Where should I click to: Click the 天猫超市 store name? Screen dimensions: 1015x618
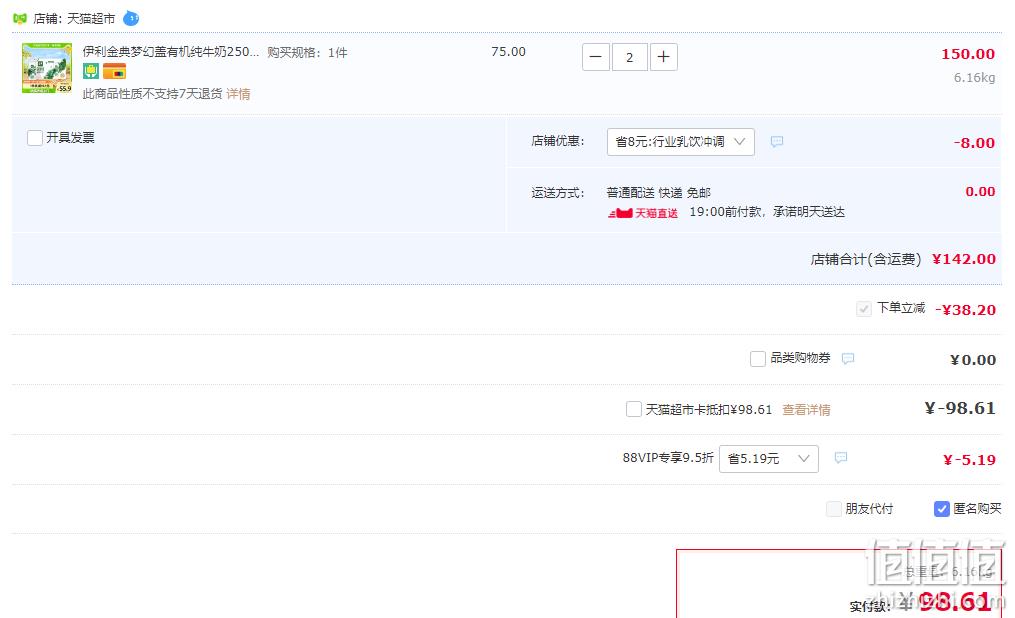[x=91, y=19]
